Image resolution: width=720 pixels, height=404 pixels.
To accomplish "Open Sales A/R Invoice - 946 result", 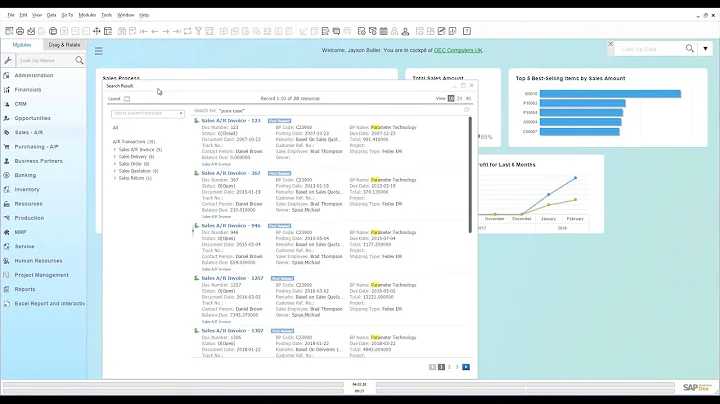I will (x=231, y=225).
